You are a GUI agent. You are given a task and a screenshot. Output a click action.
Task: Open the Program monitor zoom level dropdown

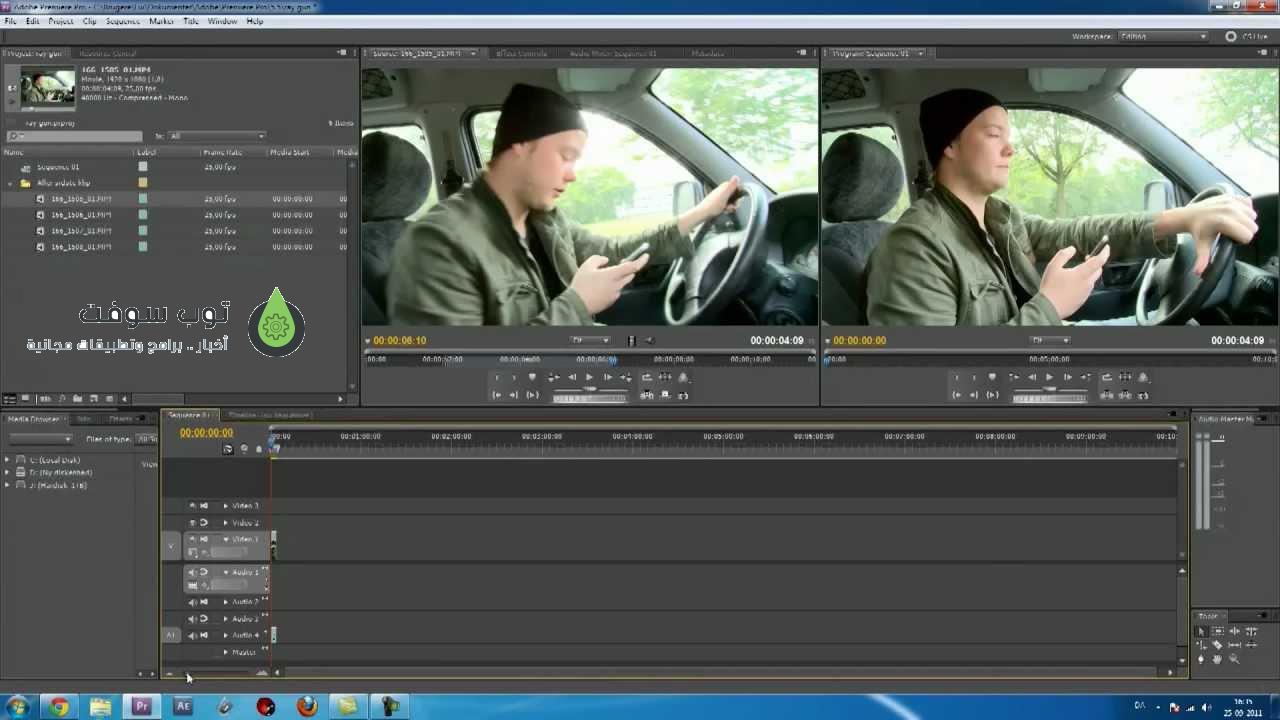(1050, 340)
